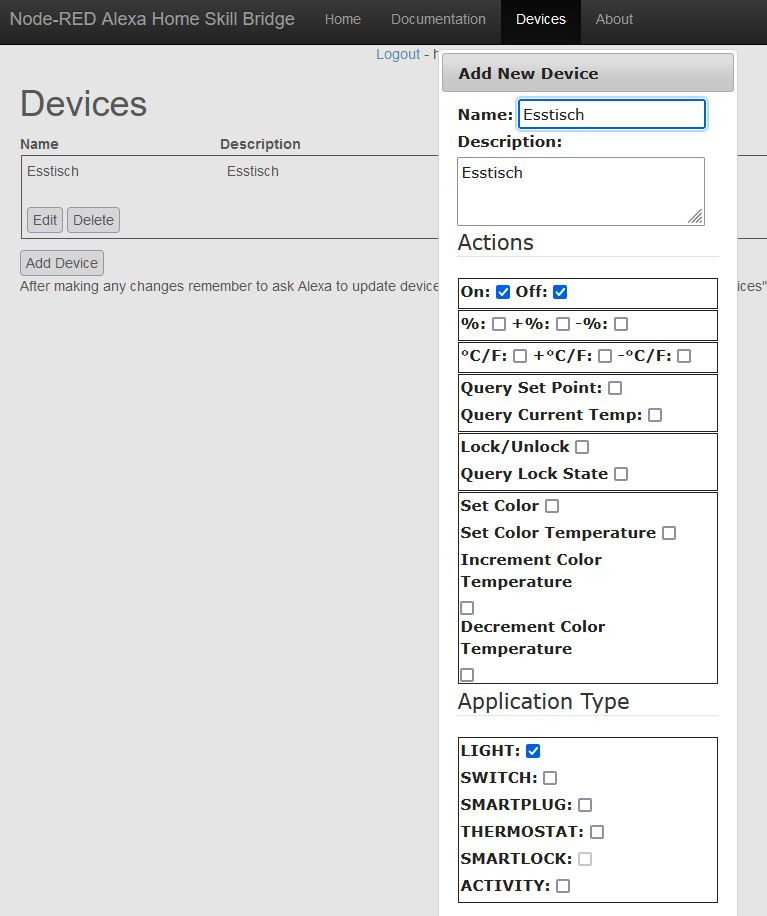Enable the Set Color checkbox

[x=552, y=506]
